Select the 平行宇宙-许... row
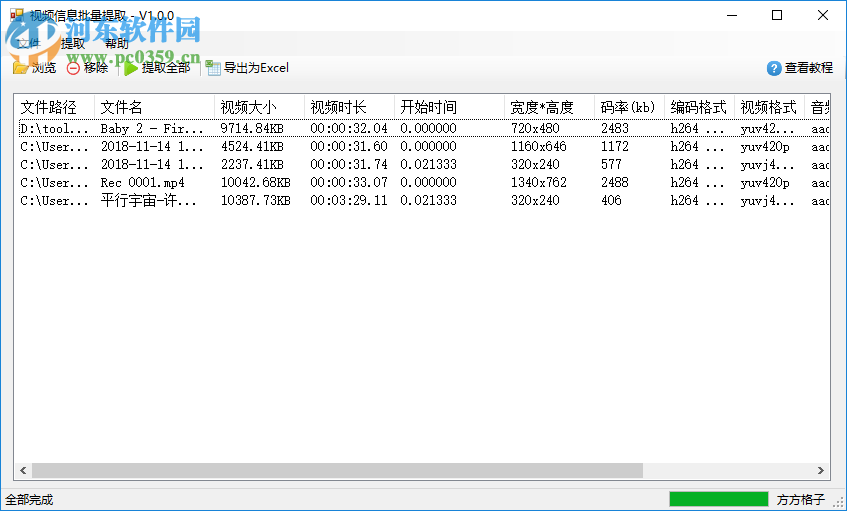 click(x=424, y=200)
